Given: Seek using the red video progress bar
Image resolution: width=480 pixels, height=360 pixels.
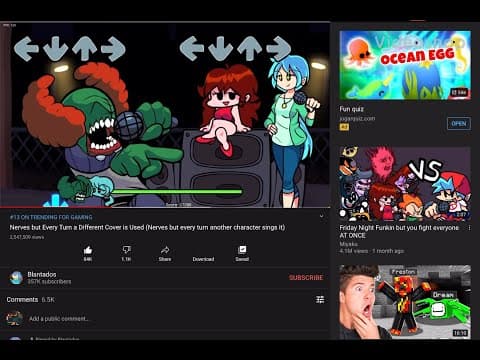Looking at the screenshot, I should coord(165,207).
